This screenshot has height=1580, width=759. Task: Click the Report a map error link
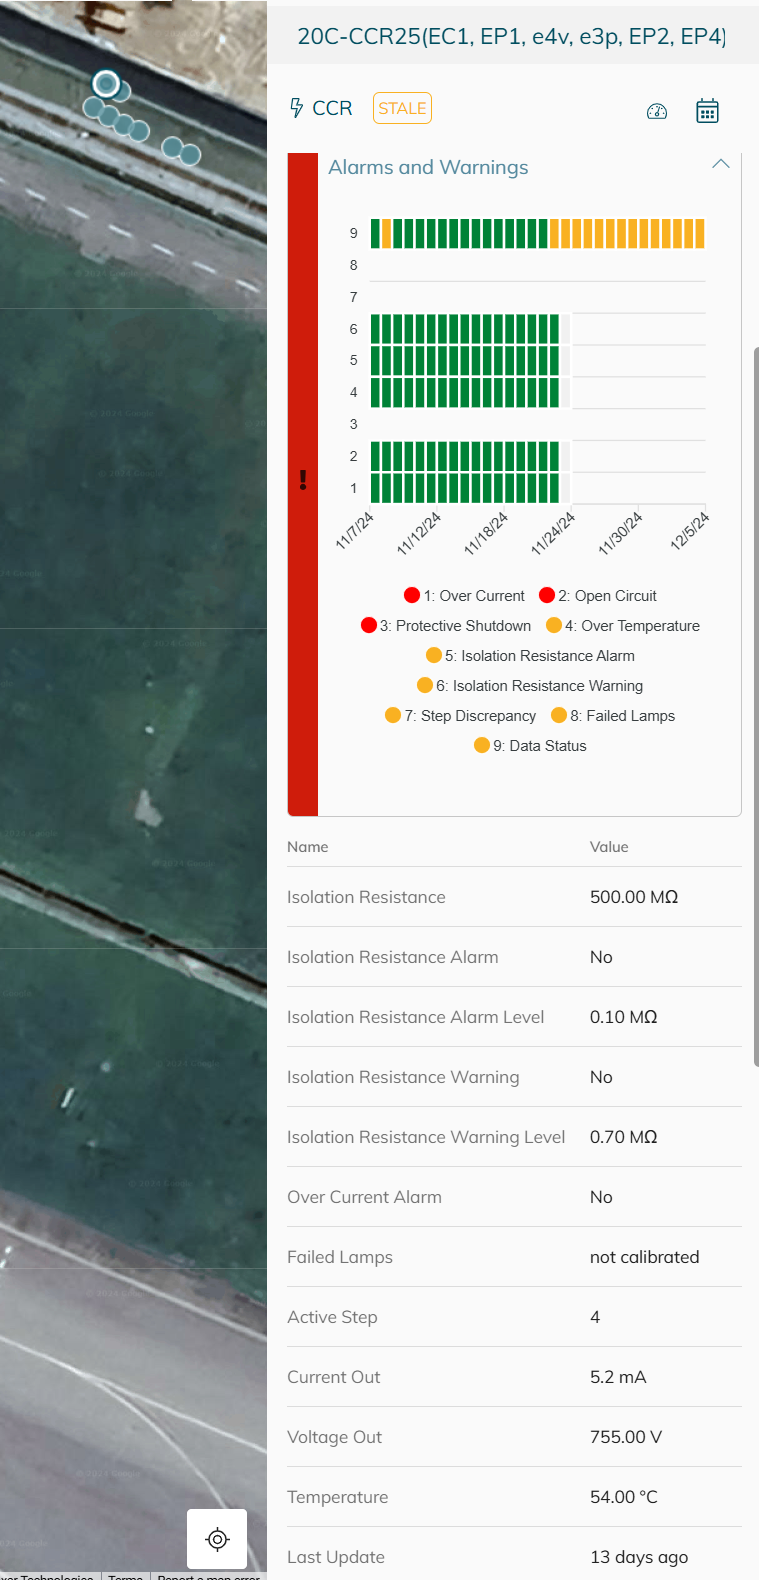coord(208,1575)
